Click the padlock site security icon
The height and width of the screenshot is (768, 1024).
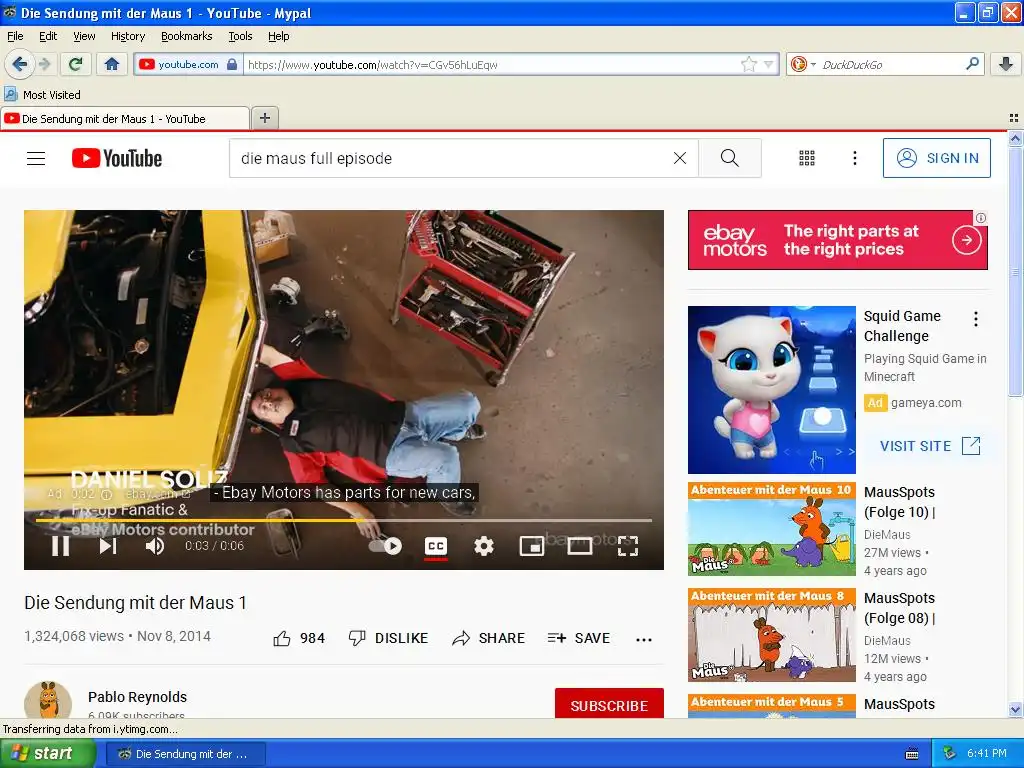(231, 64)
